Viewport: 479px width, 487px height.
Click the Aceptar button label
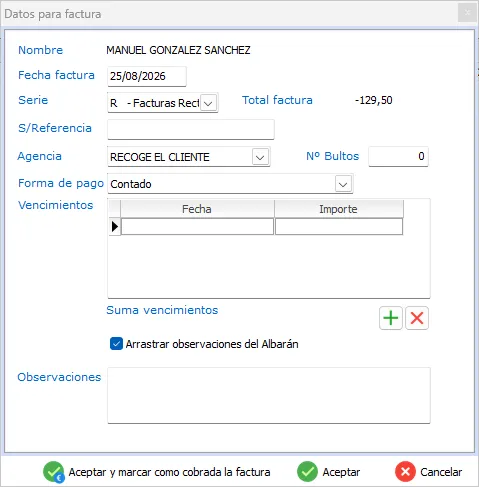click(x=341, y=472)
